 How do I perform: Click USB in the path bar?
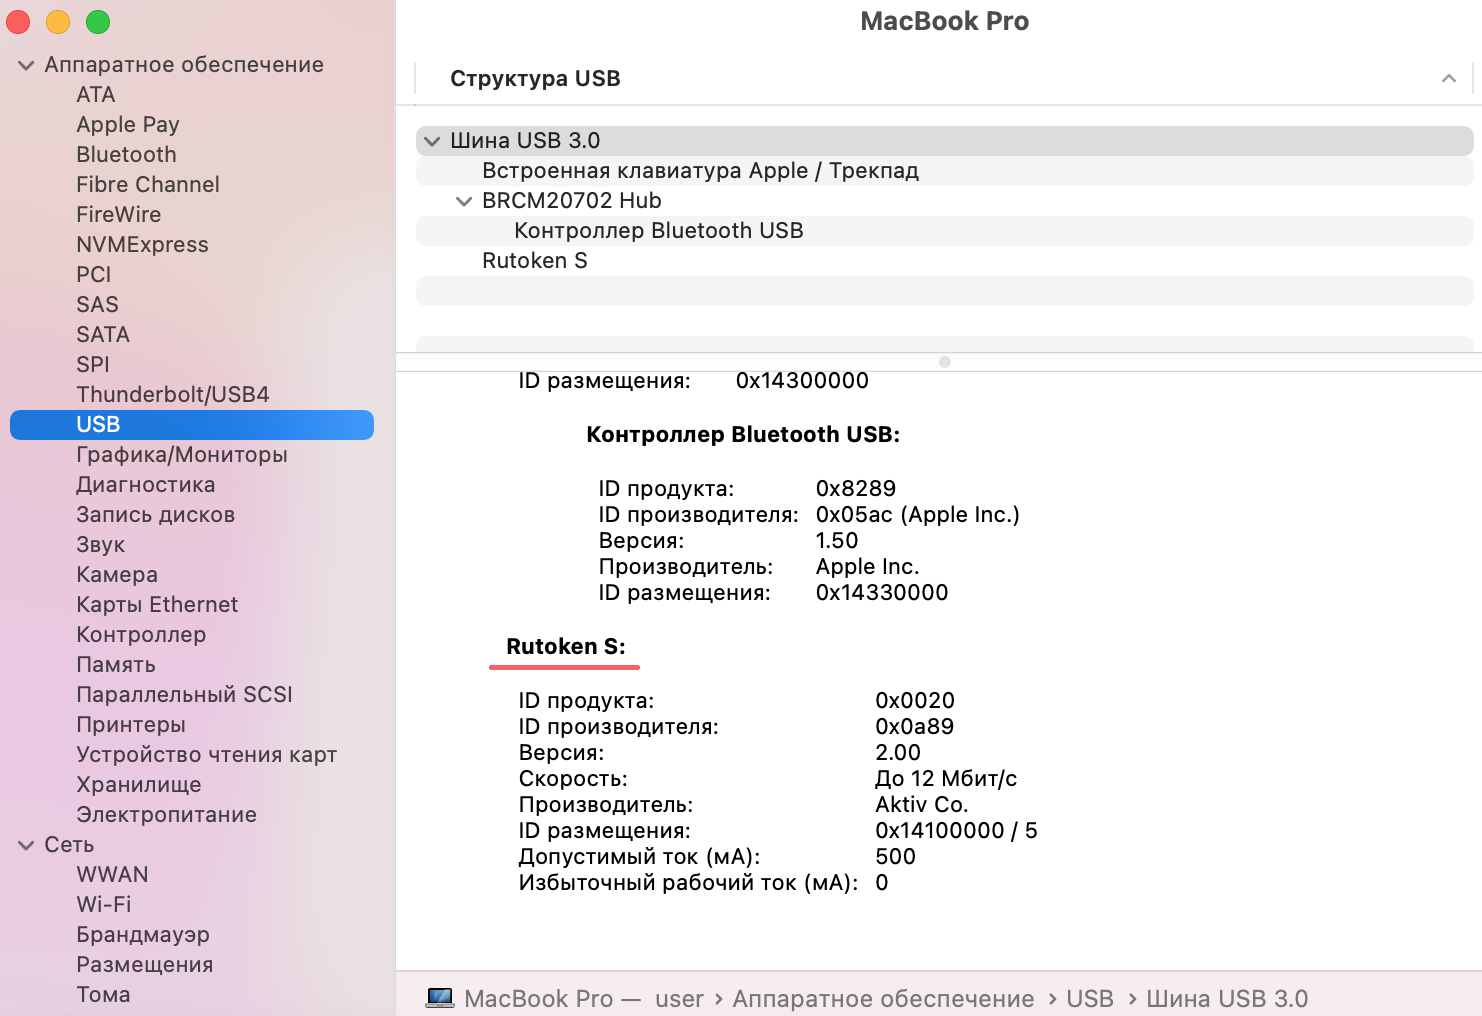point(1090,998)
